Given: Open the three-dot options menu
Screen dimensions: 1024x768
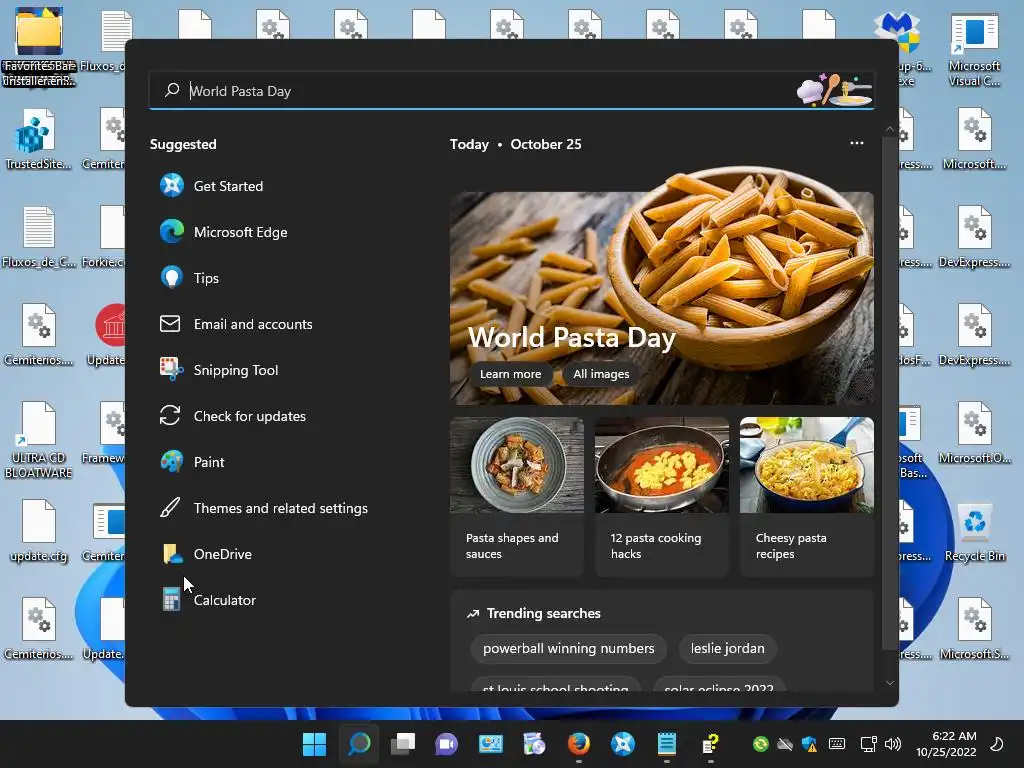Looking at the screenshot, I should 857,143.
